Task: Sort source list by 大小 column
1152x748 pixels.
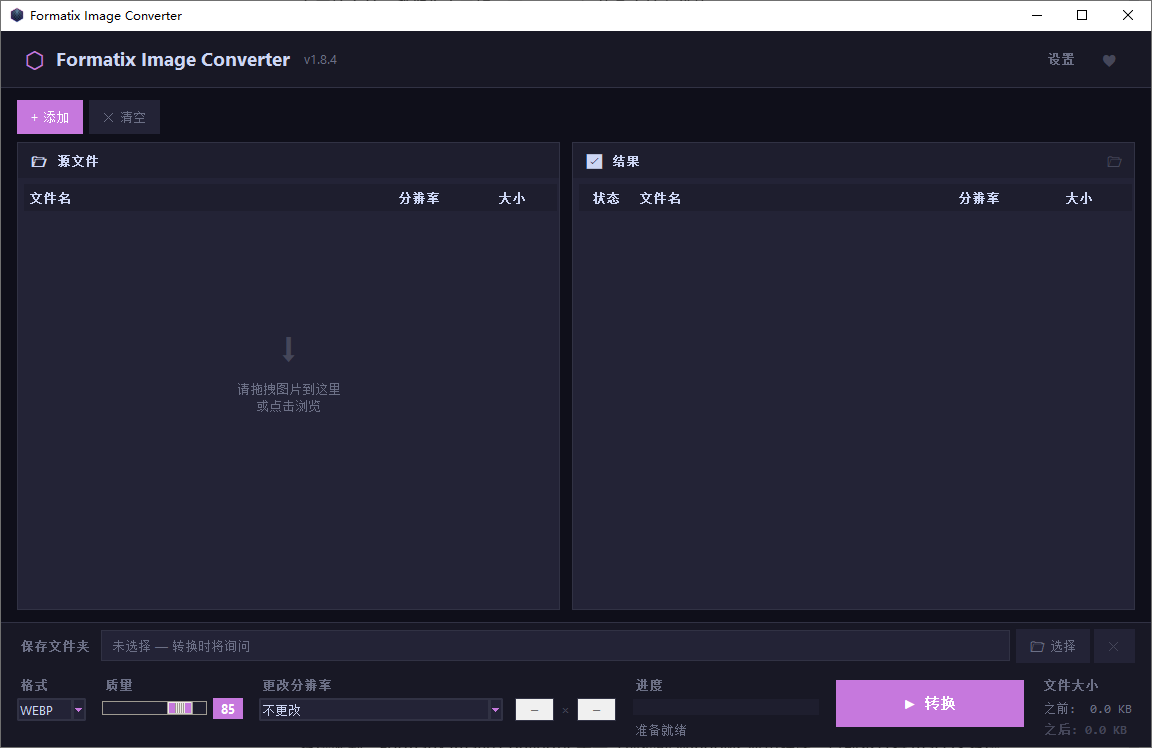Action: click(511, 198)
